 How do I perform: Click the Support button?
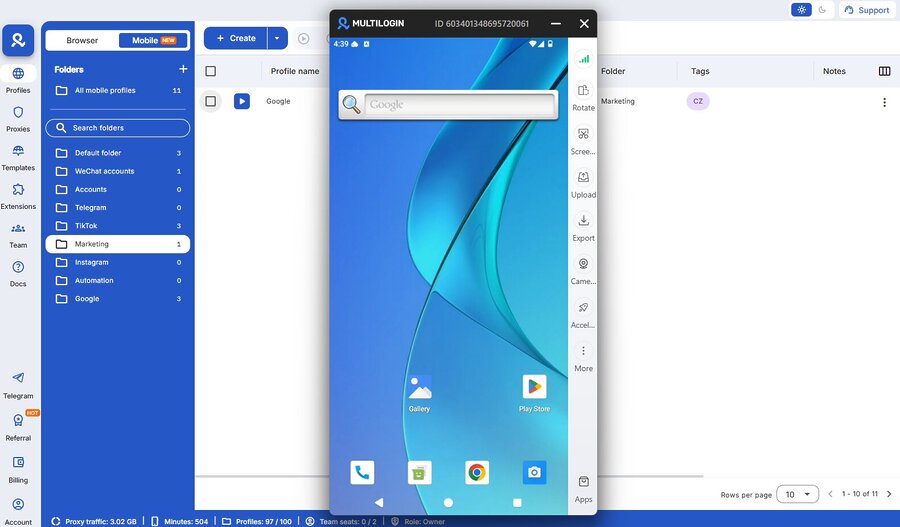866,10
